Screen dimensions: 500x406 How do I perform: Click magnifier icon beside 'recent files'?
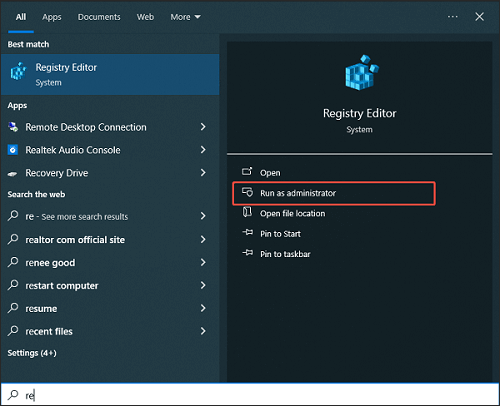[x=13, y=331]
